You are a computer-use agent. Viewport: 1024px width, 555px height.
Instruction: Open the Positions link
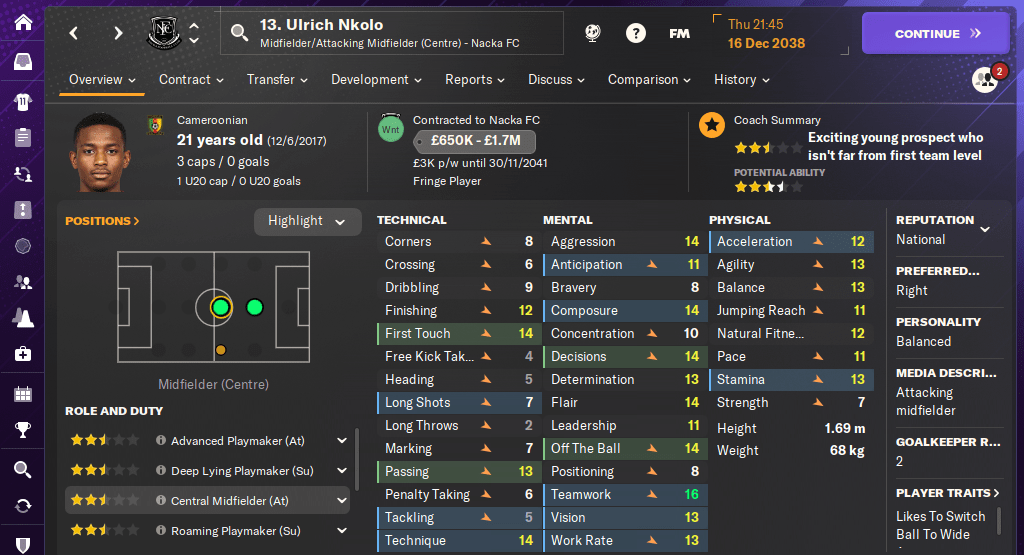tap(102, 221)
